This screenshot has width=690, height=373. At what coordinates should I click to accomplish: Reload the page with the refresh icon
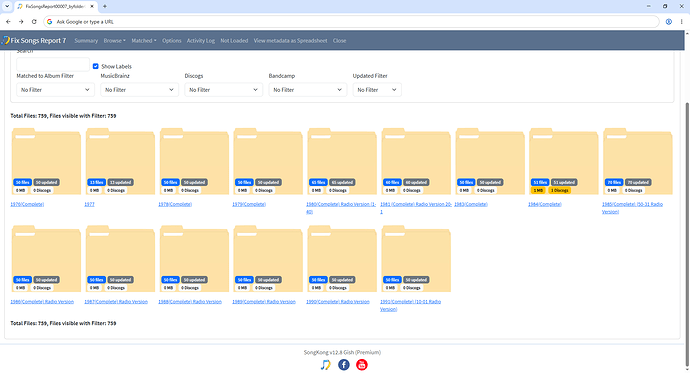pos(34,22)
